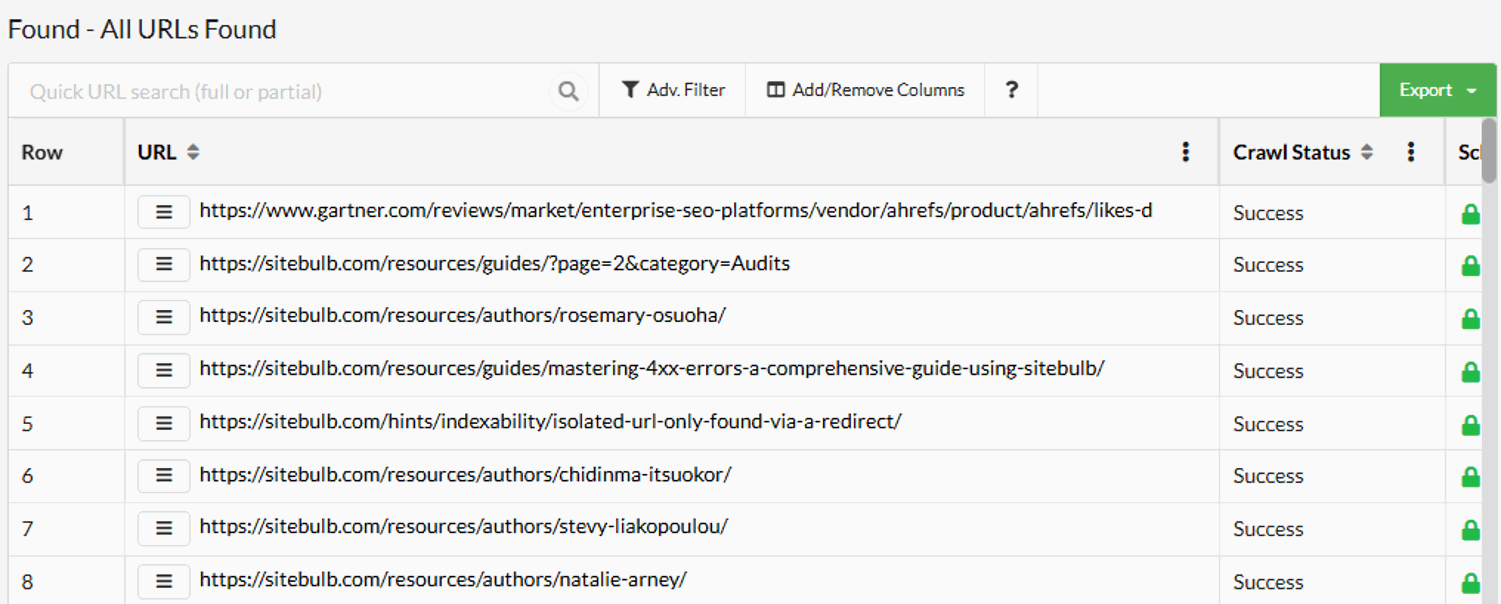The height and width of the screenshot is (604, 1501).
Task: Sort by the URL column header
Action: [x=168, y=152]
